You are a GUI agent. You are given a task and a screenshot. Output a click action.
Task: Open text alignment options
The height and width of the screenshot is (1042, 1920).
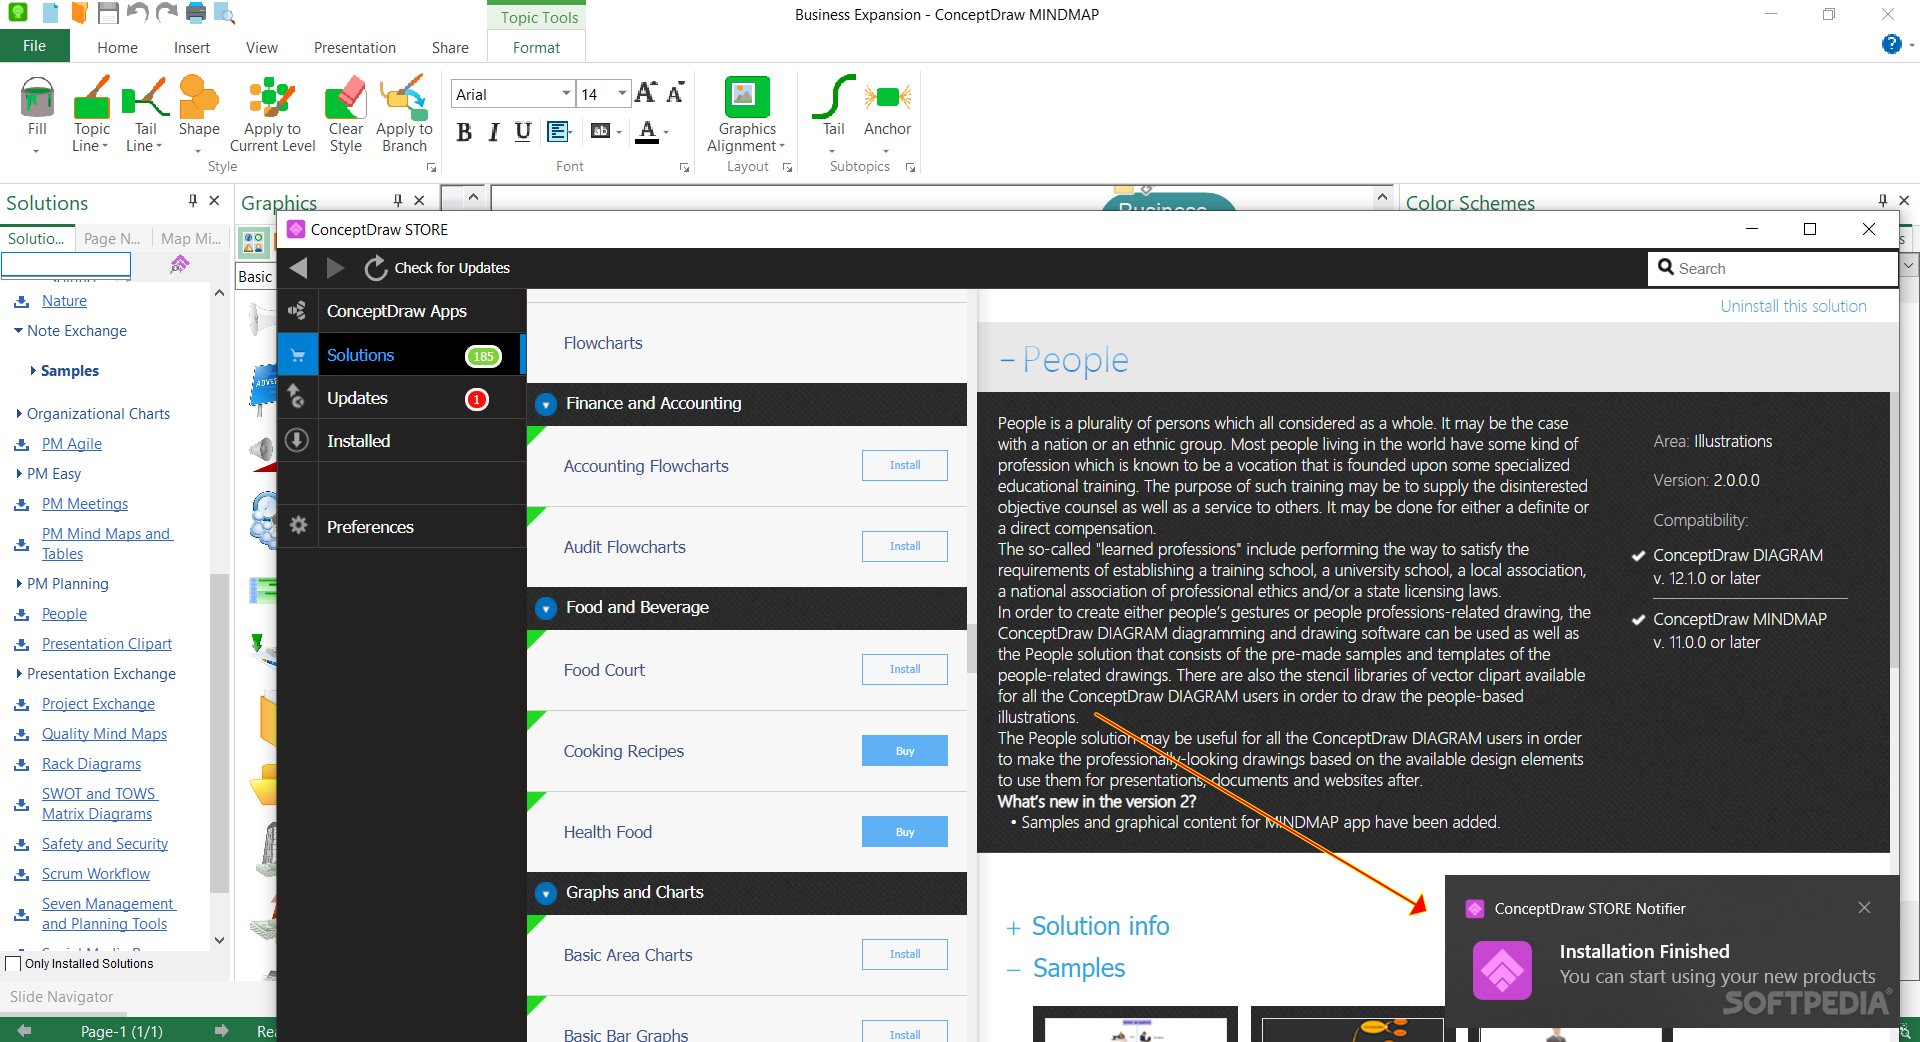(559, 132)
